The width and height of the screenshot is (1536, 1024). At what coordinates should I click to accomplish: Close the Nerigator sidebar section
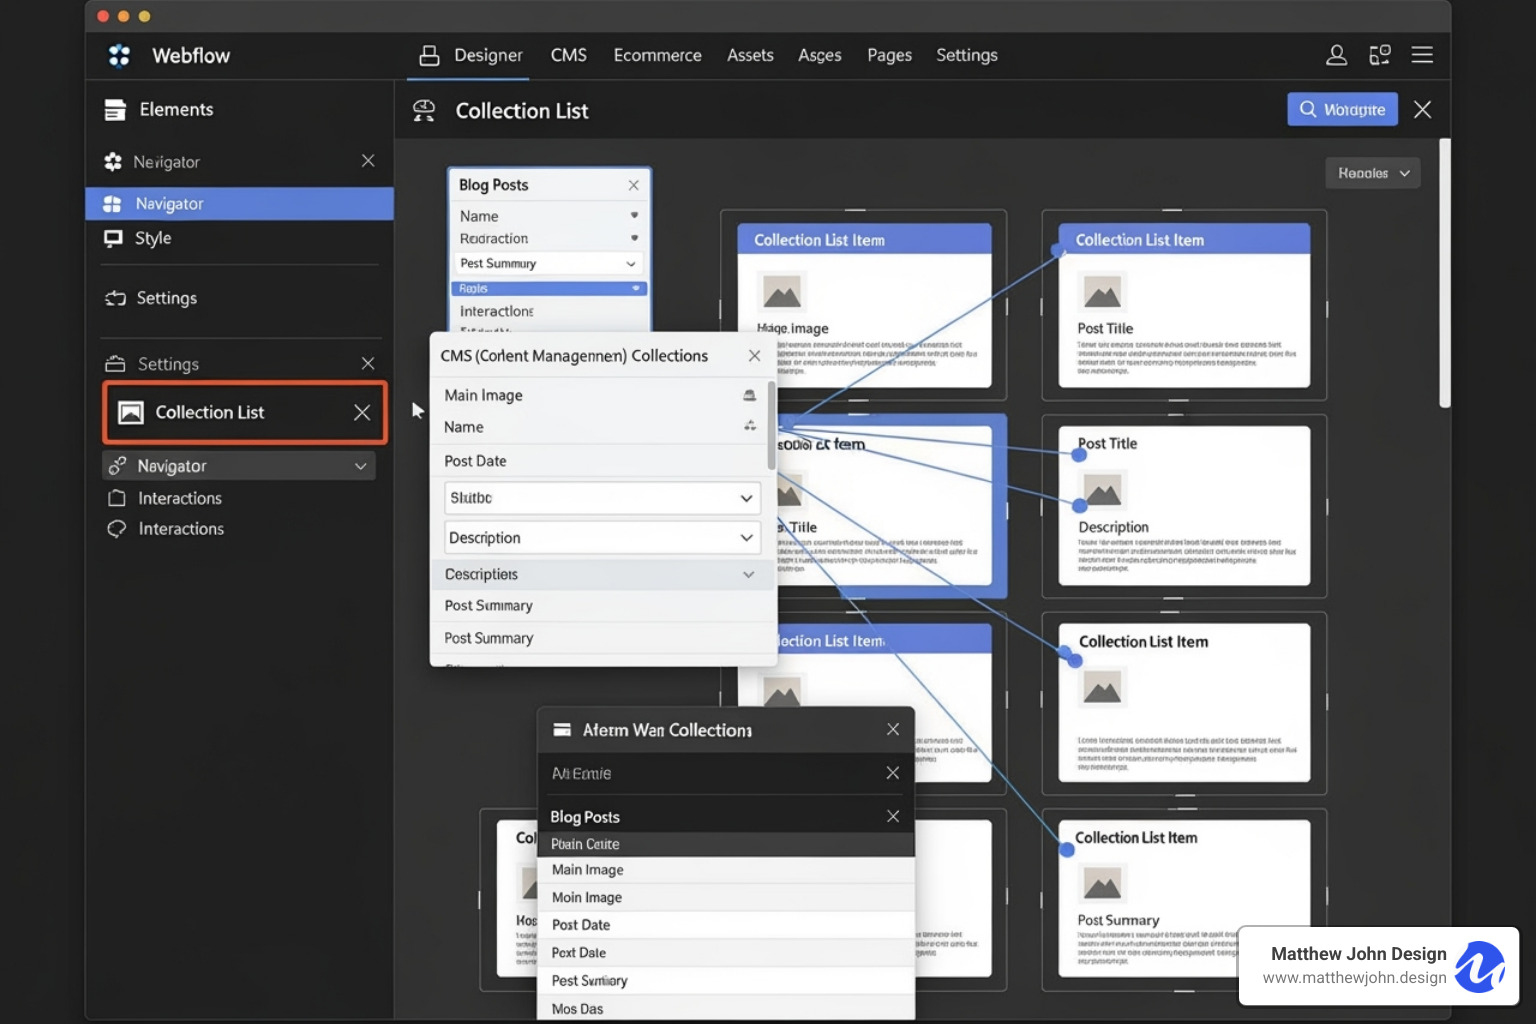pos(368,161)
